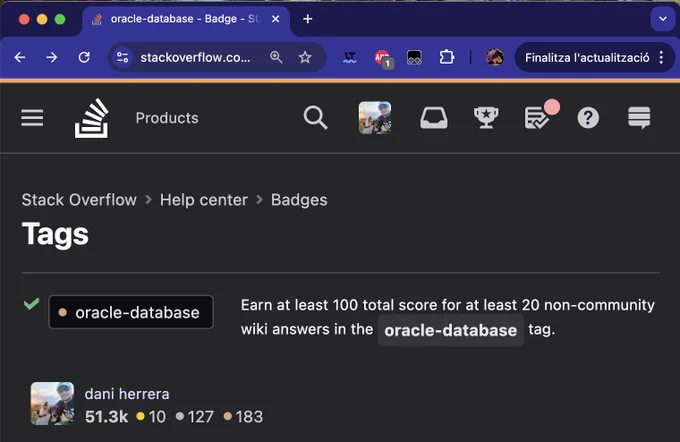Open the review queues icon

pyautogui.click(x=538, y=118)
